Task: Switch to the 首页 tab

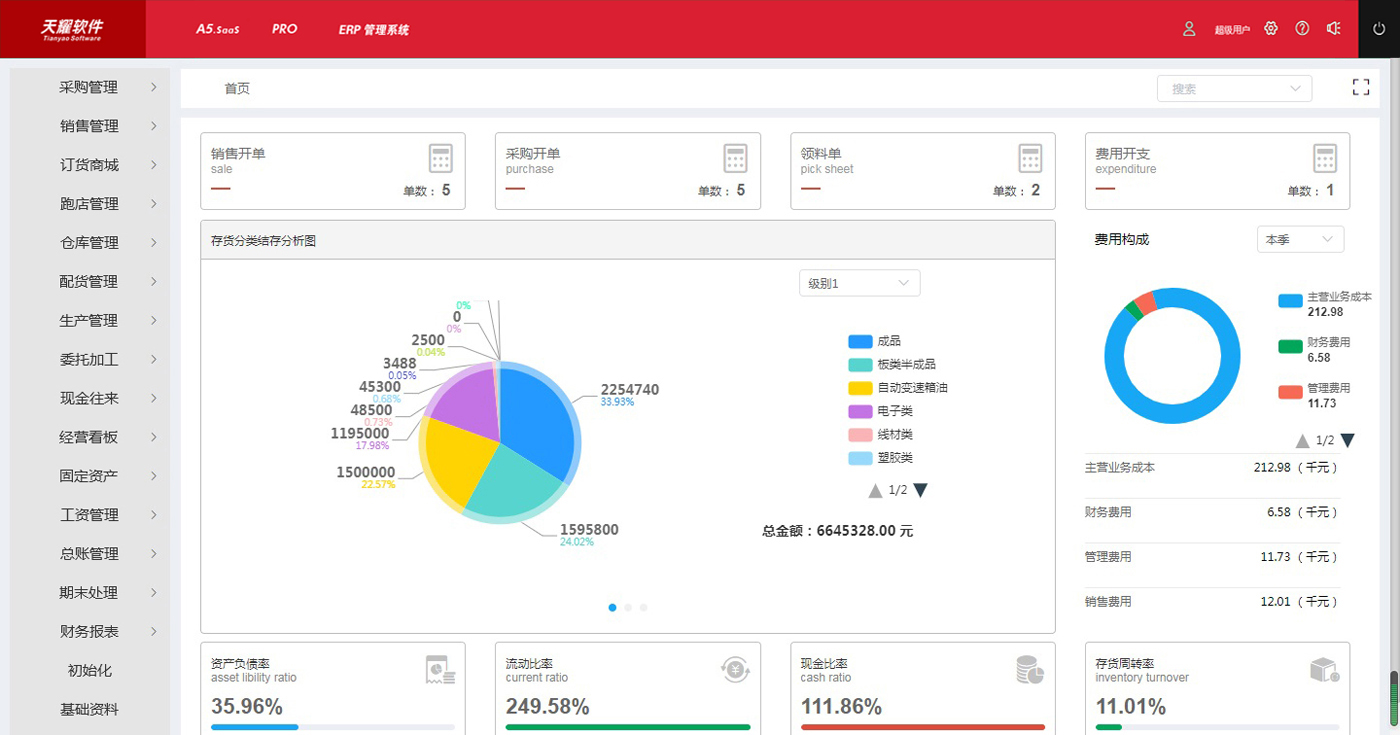Action: (x=237, y=89)
